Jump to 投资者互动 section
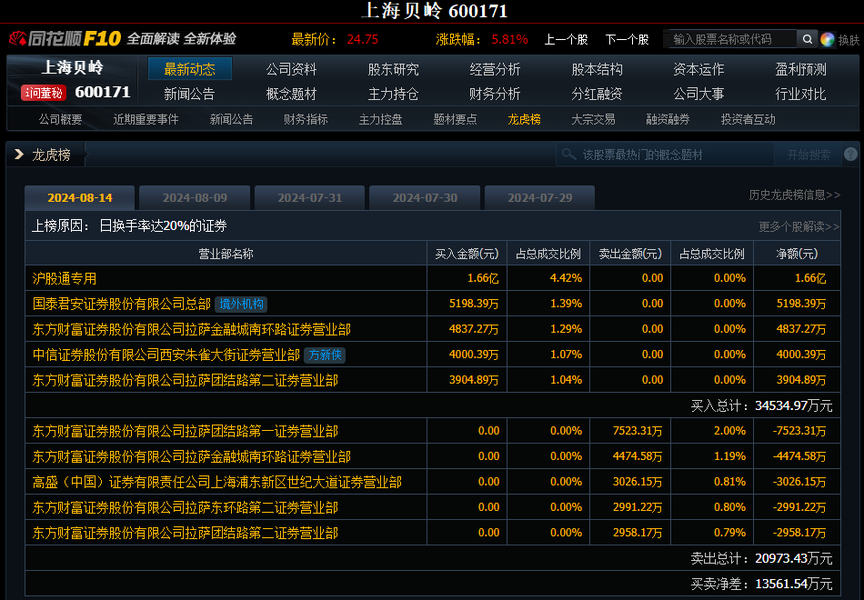Viewport: 864px width, 600px height. pos(748,120)
